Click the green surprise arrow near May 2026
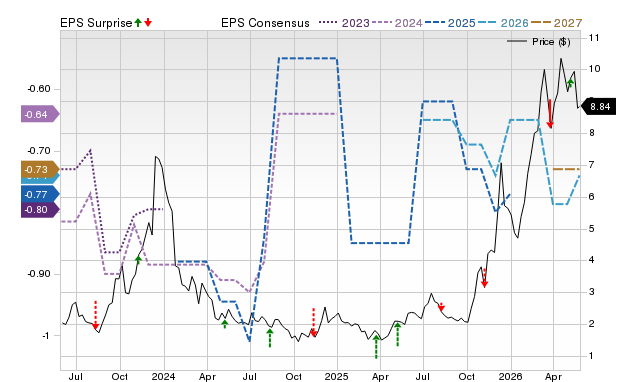640x382 pixels. (x=571, y=83)
